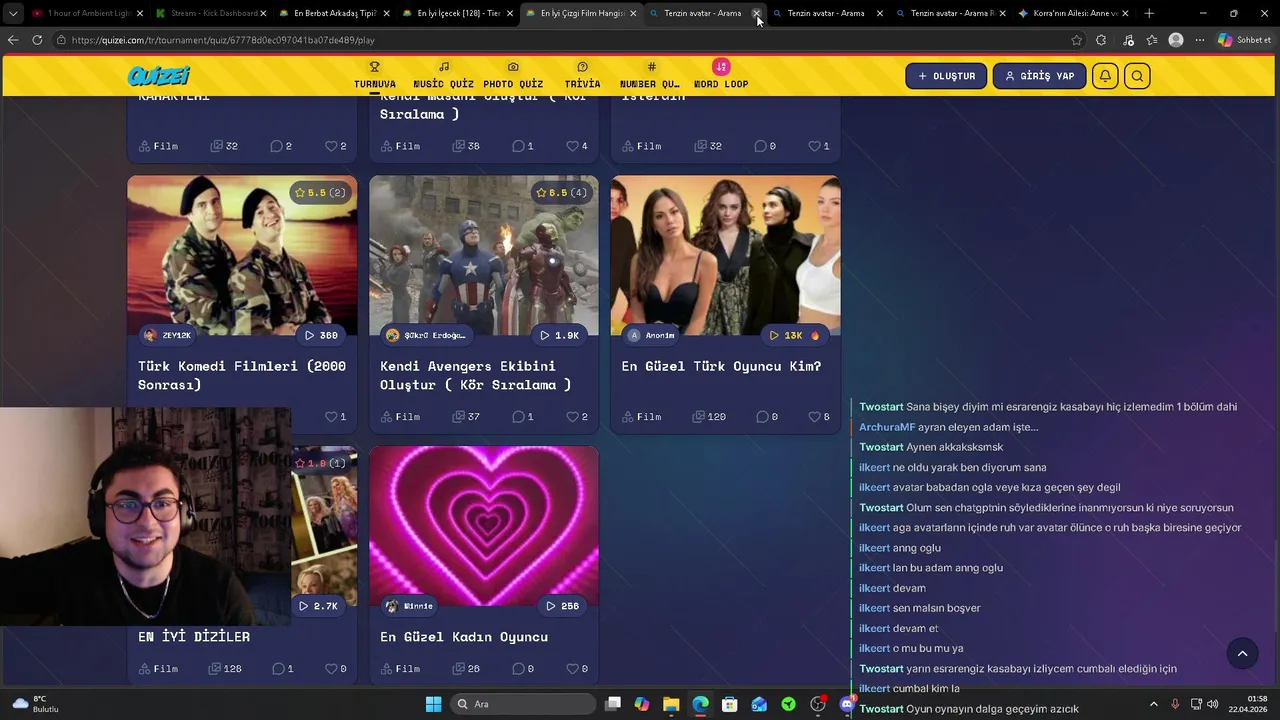This screenshot has height=720, width=1280.
Task: Switch to 1 hour of Ambient Light tab
Action: point(86,13)
